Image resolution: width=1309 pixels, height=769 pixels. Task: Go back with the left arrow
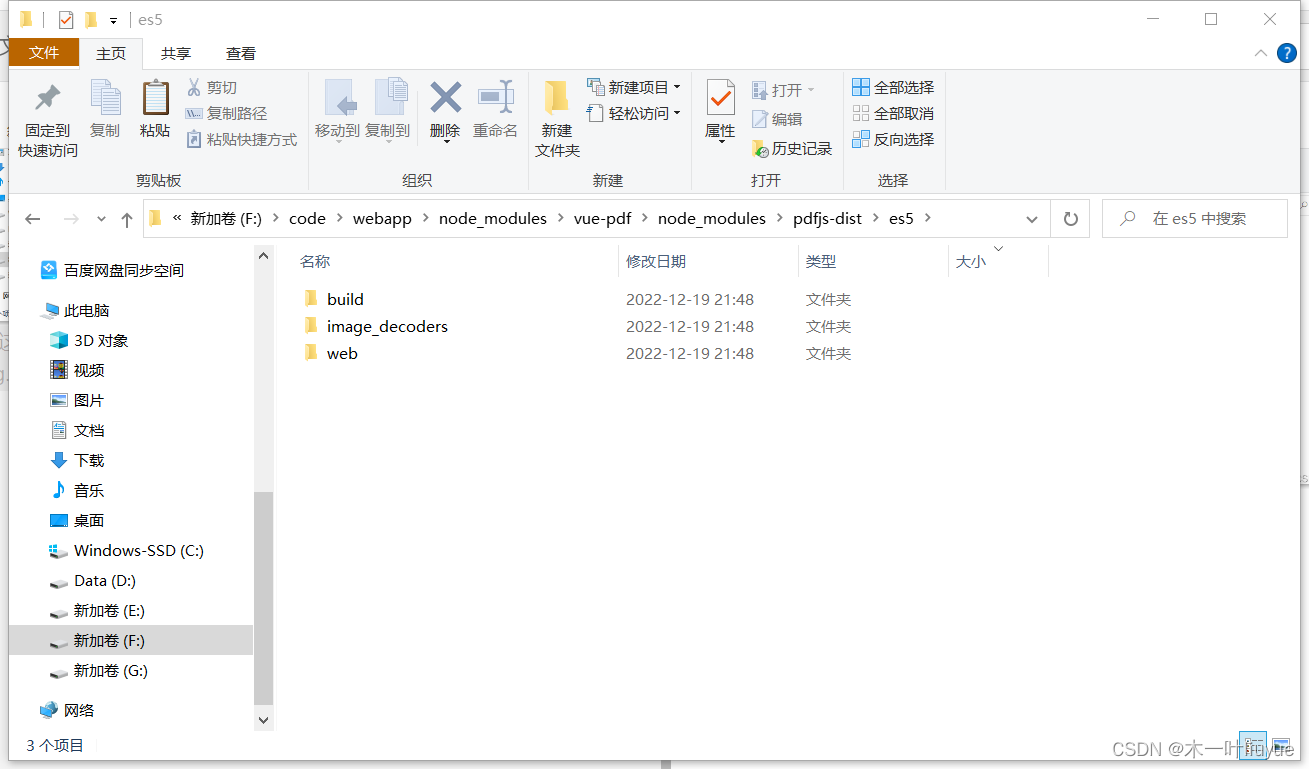[x=33, y=219]
